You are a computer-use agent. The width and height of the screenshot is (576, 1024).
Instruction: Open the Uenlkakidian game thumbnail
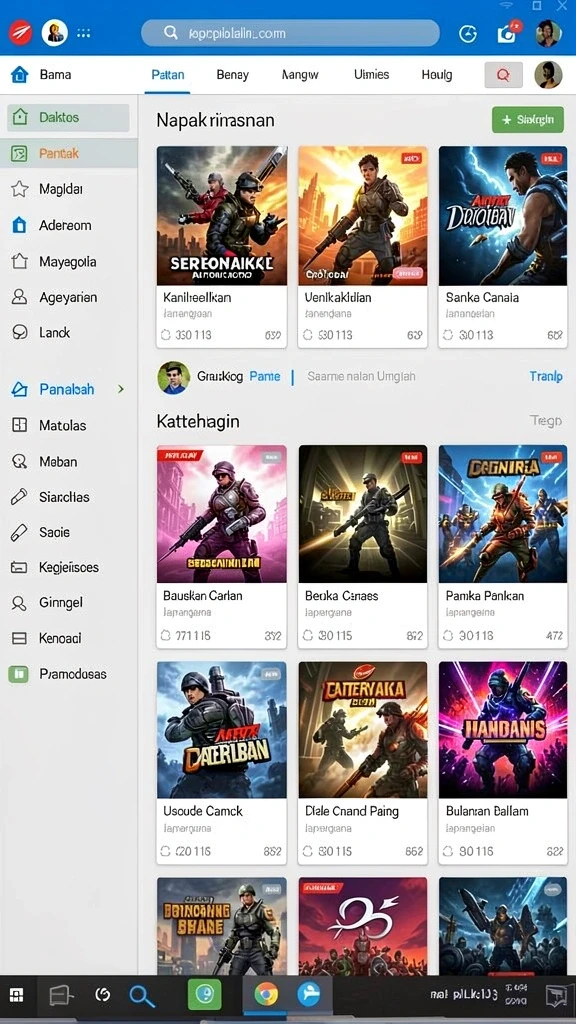(x=363, y=216)
